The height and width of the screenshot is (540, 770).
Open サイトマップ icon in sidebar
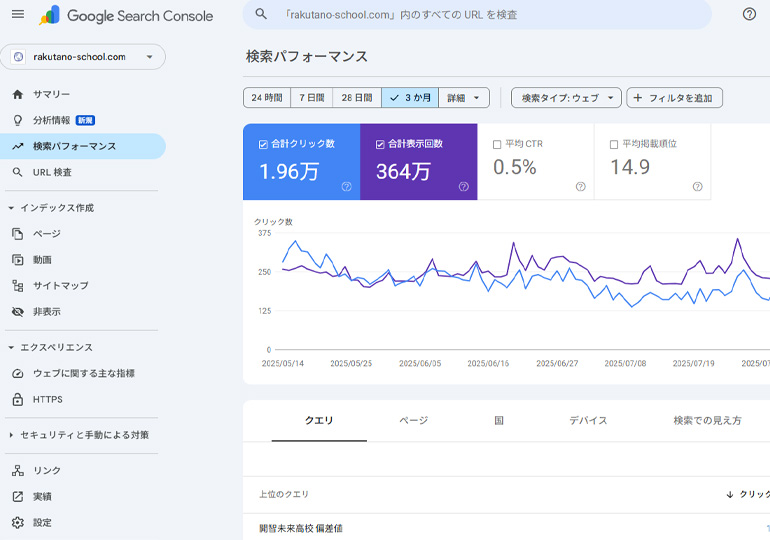coord(17,285)
